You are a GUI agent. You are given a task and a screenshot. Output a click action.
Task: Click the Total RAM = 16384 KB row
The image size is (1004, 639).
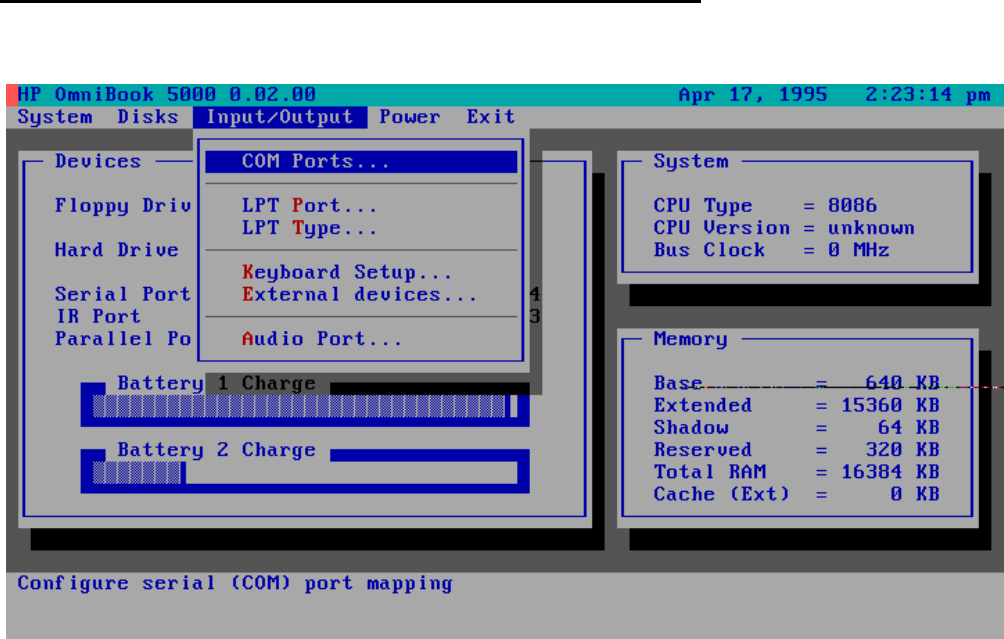797,472
